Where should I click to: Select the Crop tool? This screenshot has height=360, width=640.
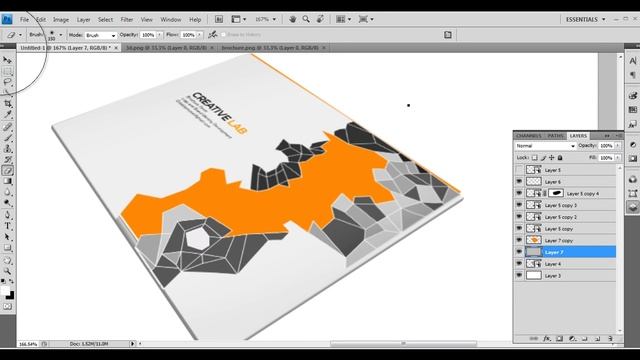(7, 104)
